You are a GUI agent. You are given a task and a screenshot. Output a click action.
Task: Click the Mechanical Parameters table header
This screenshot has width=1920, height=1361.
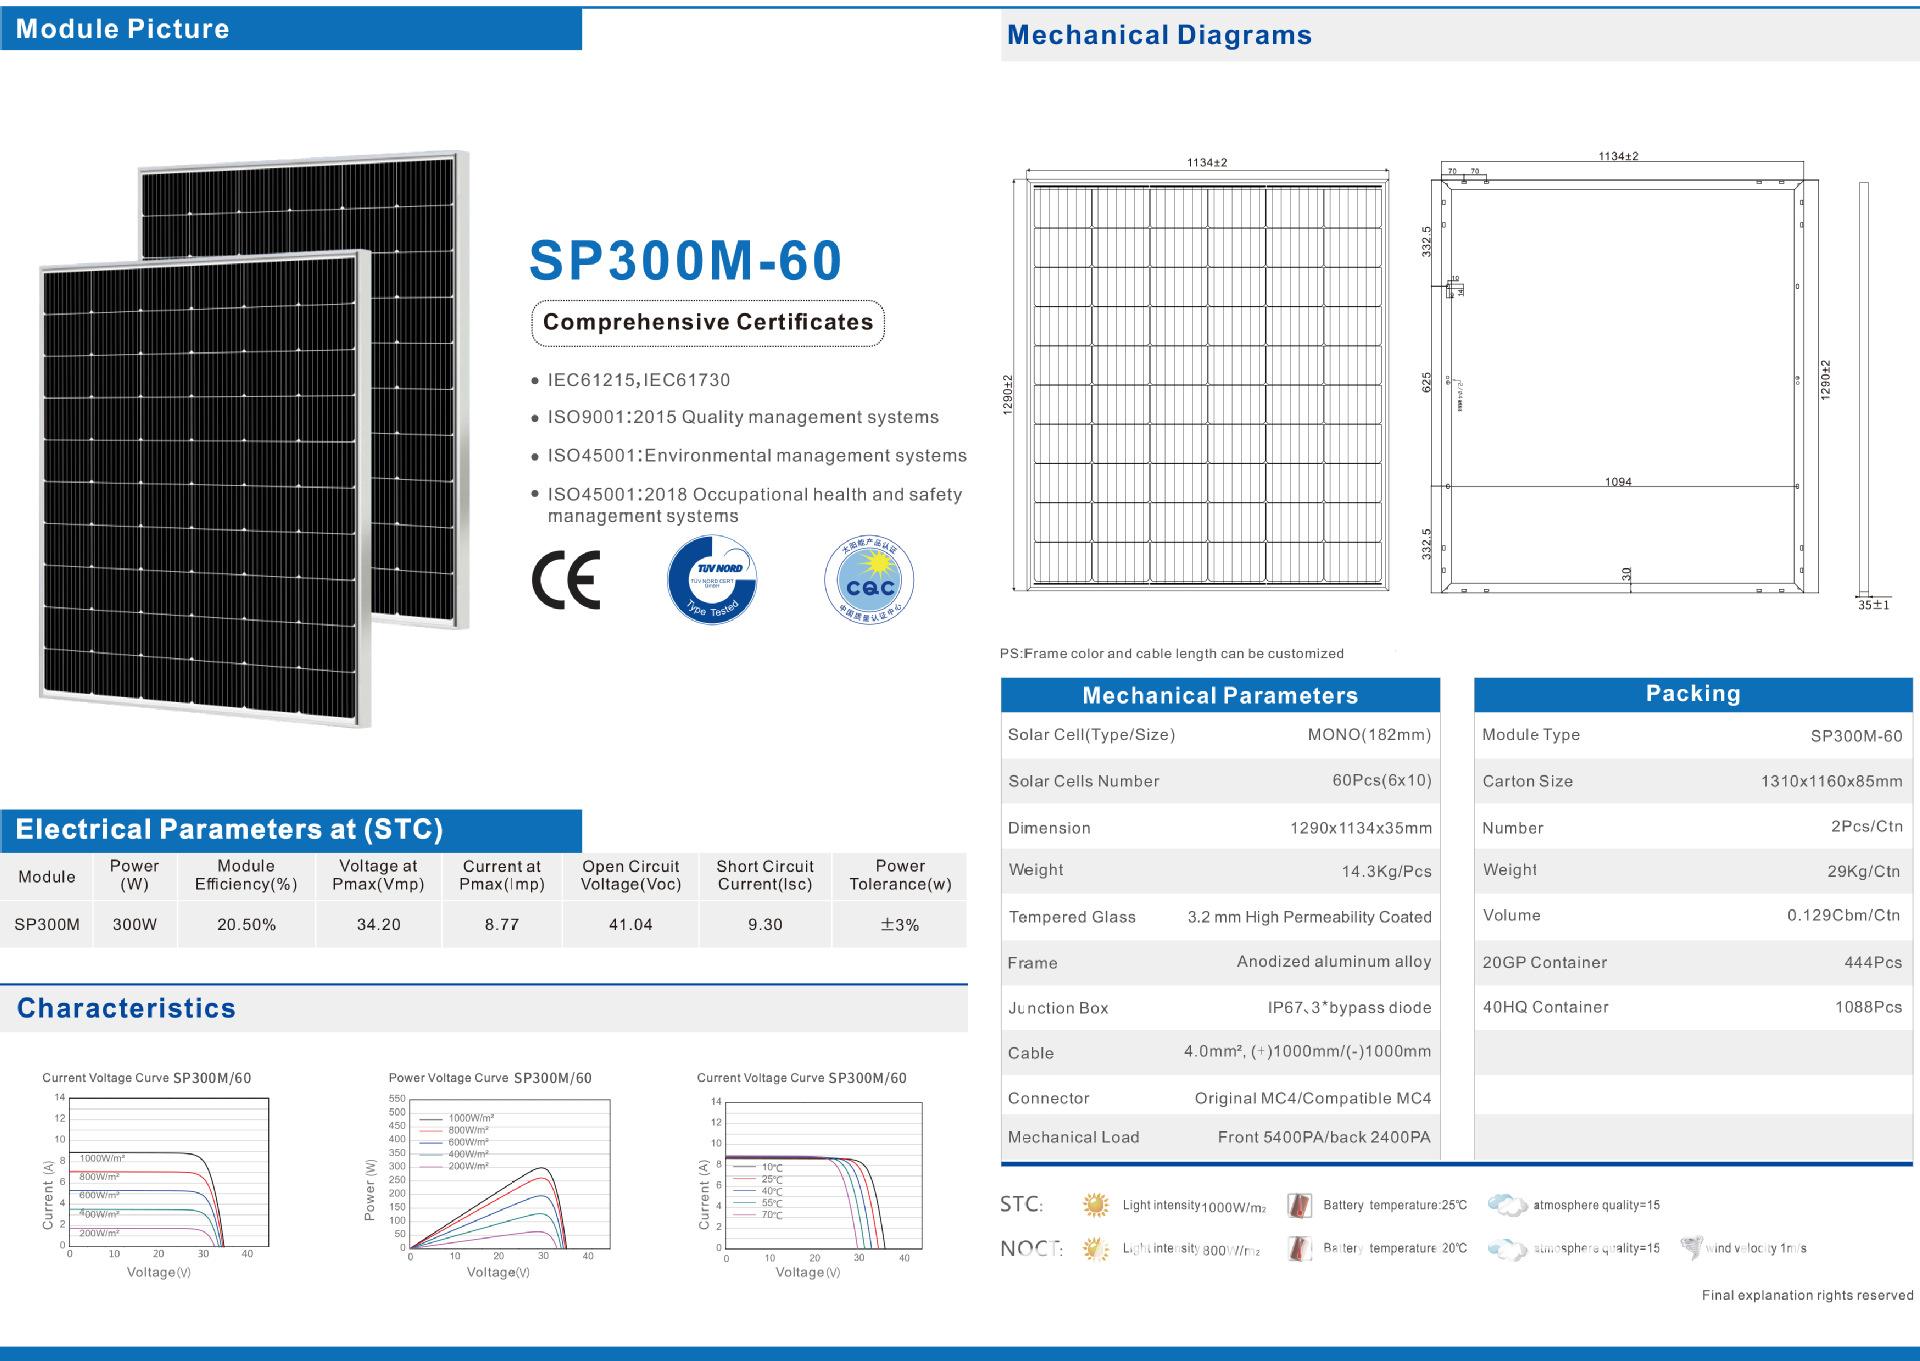coord(1219,695)
